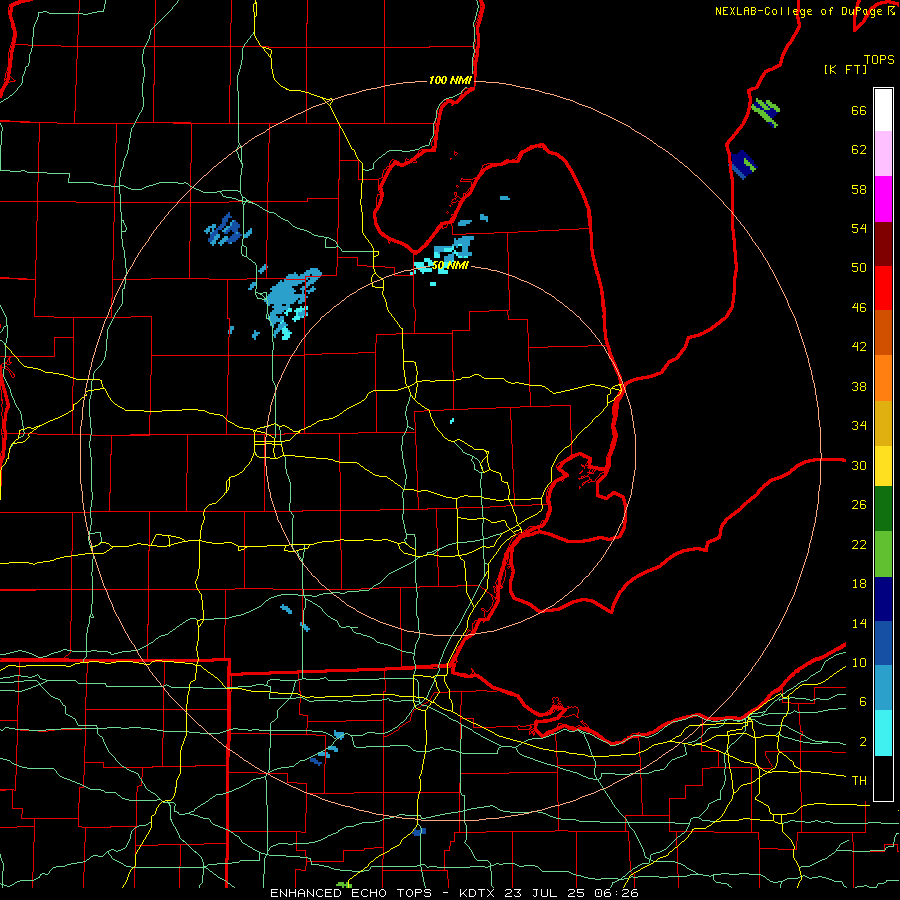
Task: Click the legend value 58
Action: [859, 189]
